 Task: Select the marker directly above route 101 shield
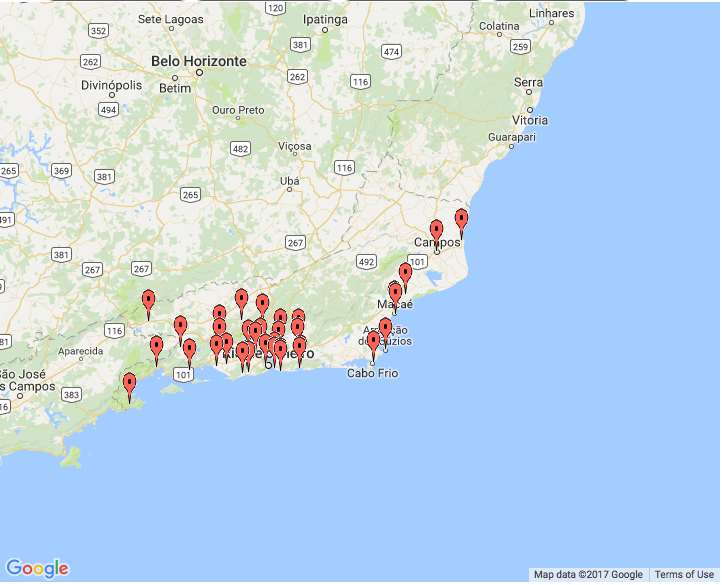(x=189, y=351)
